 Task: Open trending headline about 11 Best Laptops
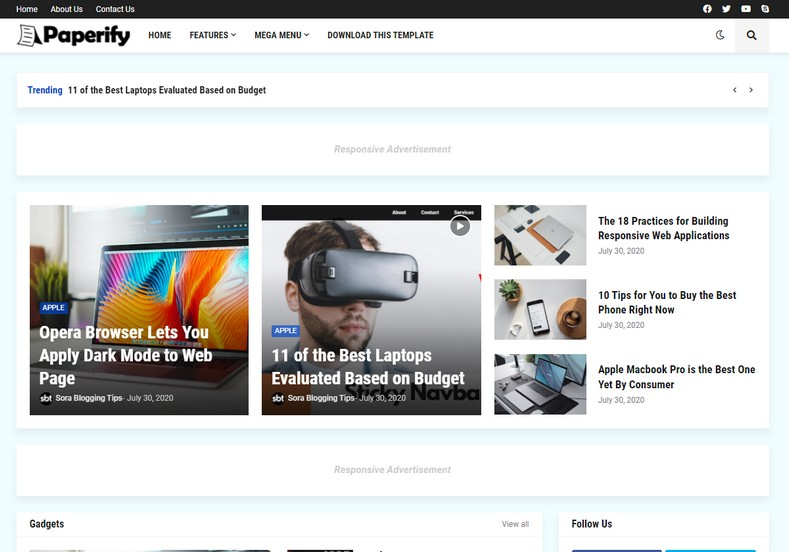[167, 90]
